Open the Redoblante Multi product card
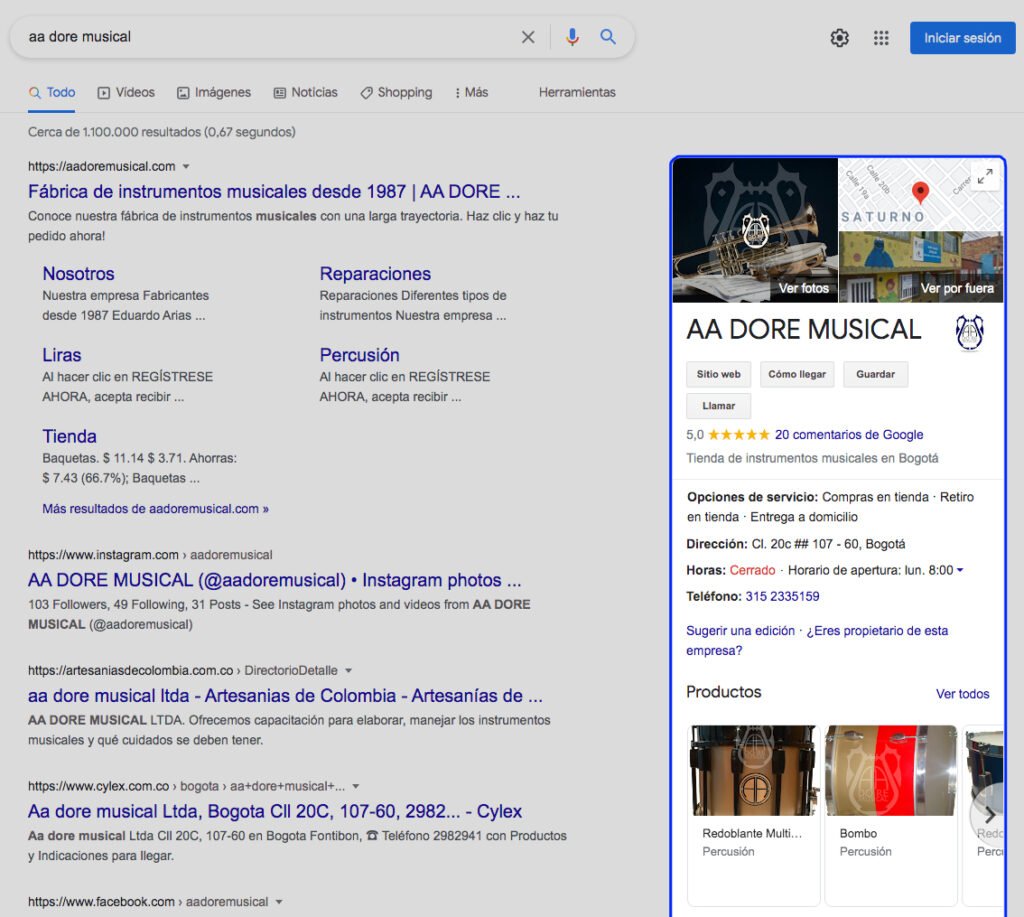 coord(754,814)
